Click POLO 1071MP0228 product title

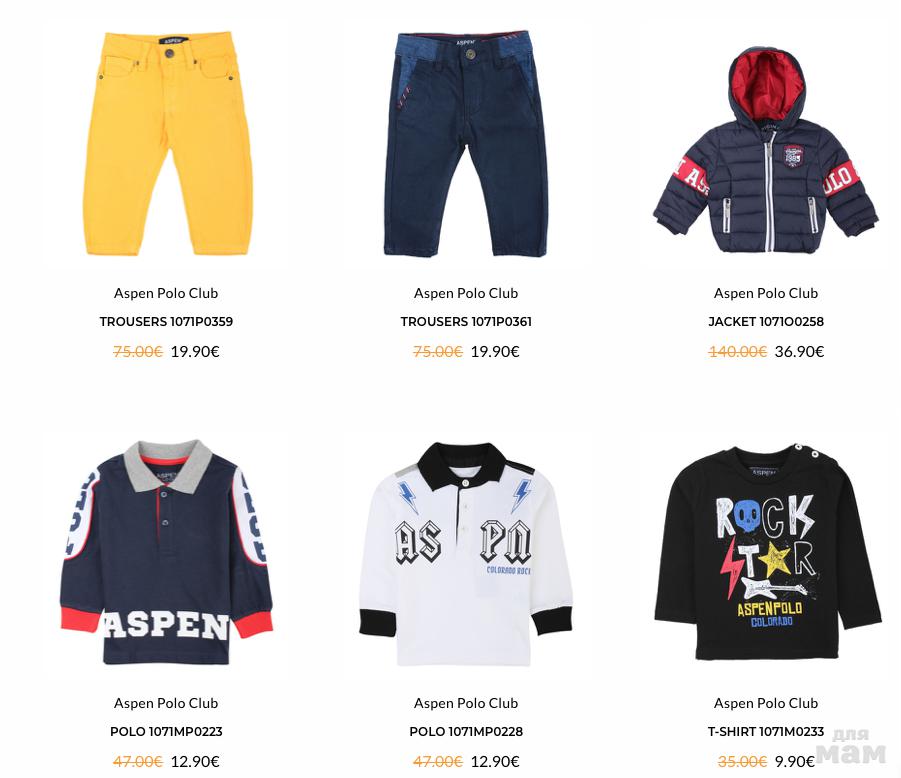(x=466, y=732)
